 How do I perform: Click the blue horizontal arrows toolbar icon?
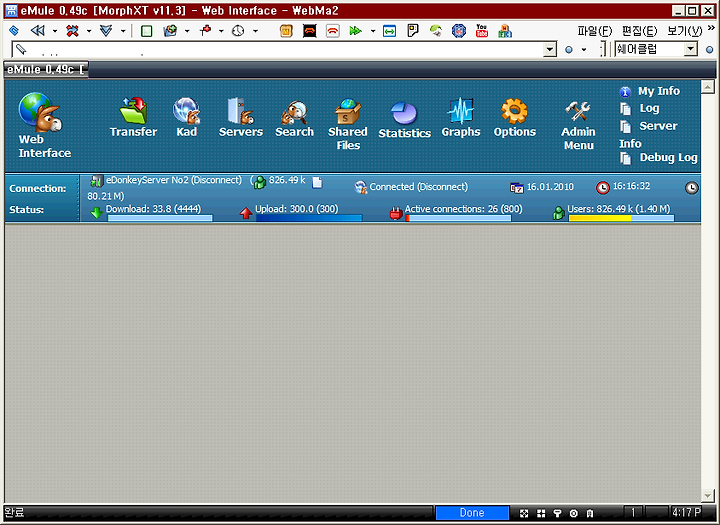[x=389, y=31]
